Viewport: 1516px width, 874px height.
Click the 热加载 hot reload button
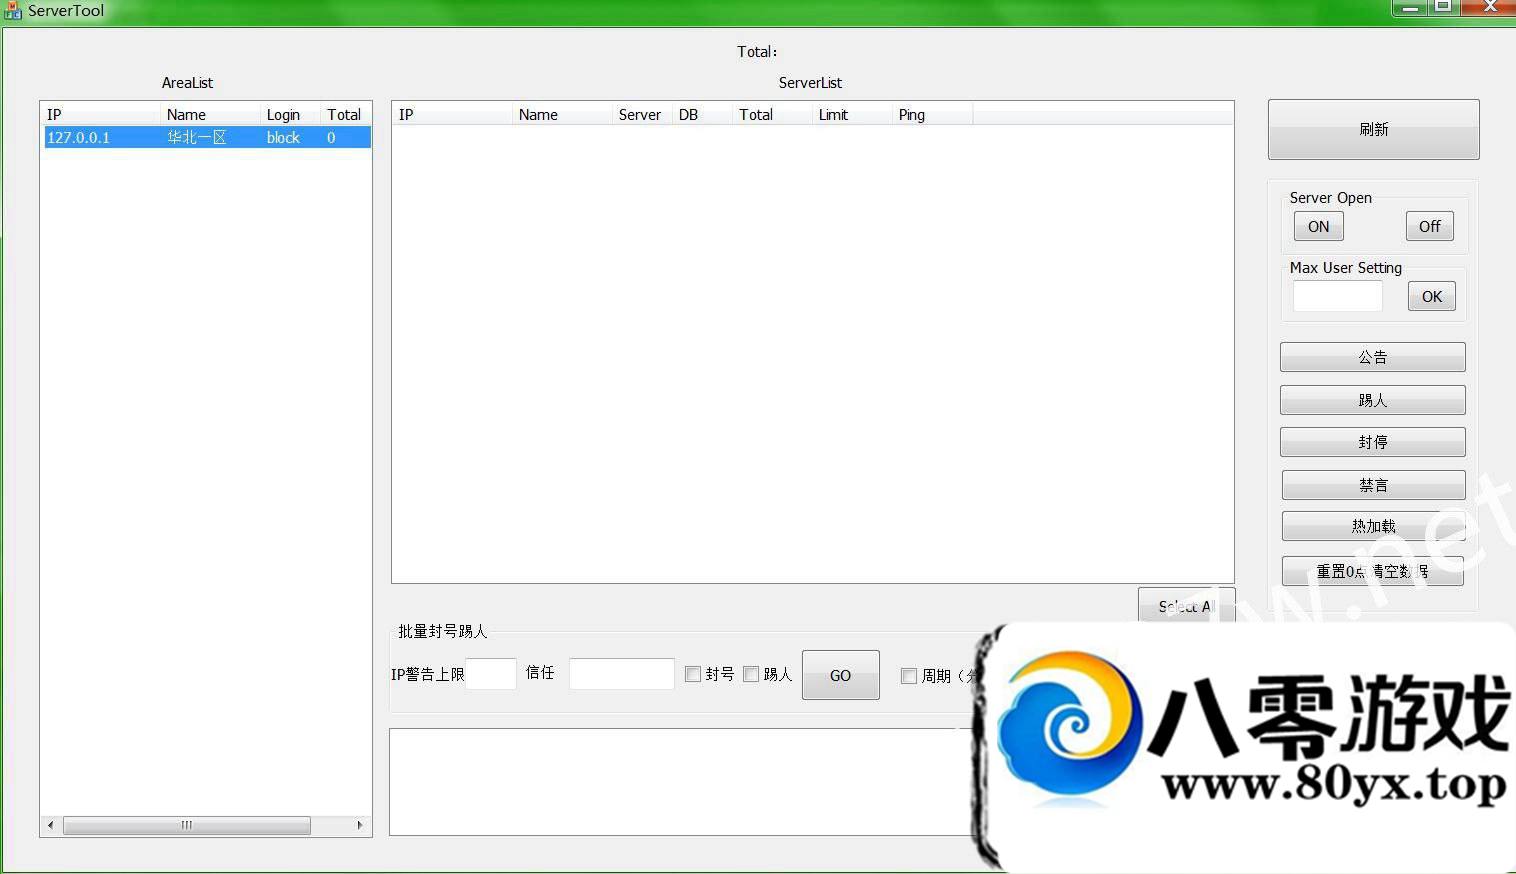[x=1373, y=526]
